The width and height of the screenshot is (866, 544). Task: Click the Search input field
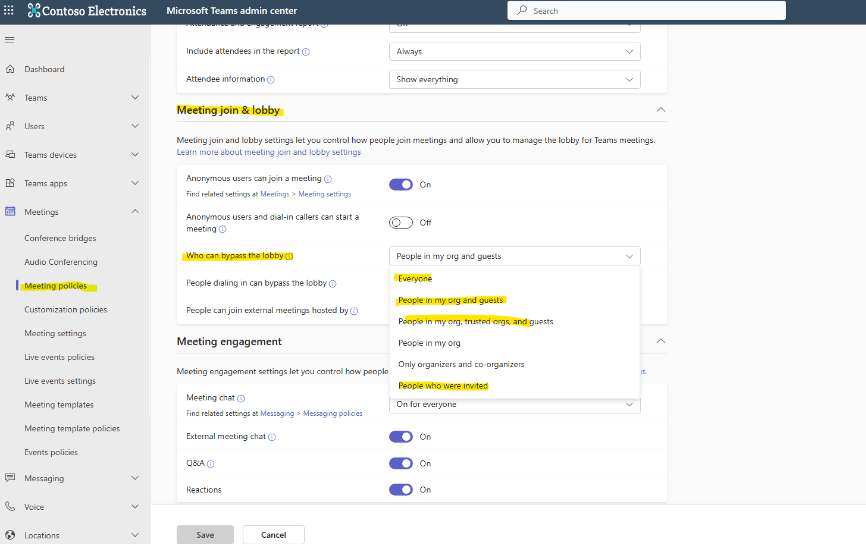[646, 10]
